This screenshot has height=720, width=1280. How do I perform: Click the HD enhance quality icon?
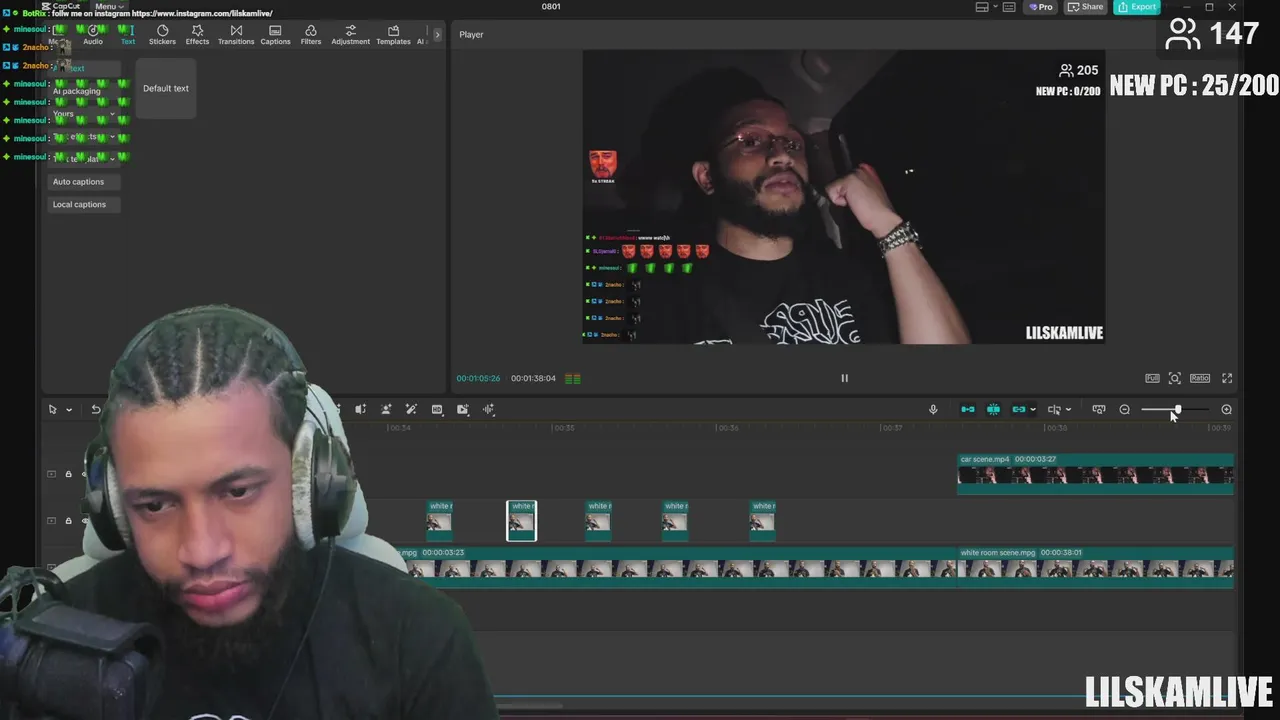pyautogui.click(x=437, y=409)
